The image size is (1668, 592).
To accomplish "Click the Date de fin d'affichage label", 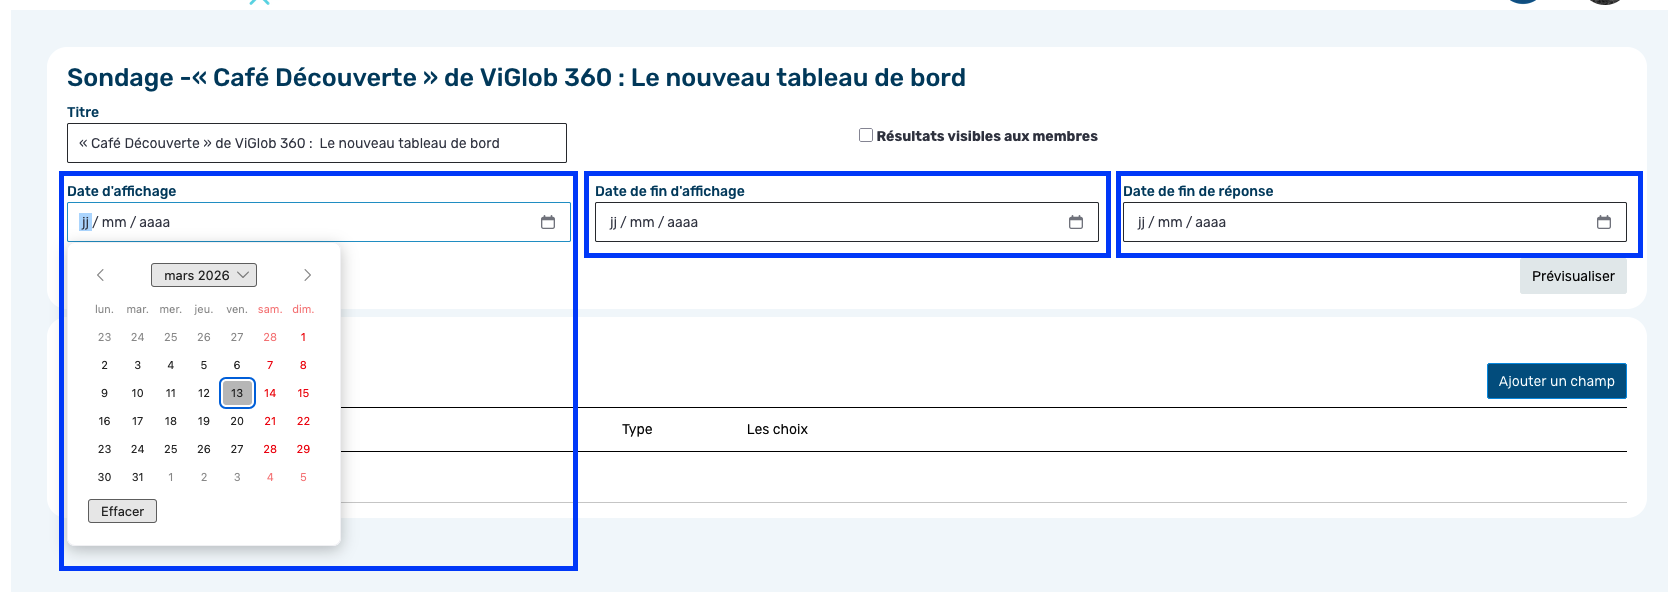I will click(670, 191).
